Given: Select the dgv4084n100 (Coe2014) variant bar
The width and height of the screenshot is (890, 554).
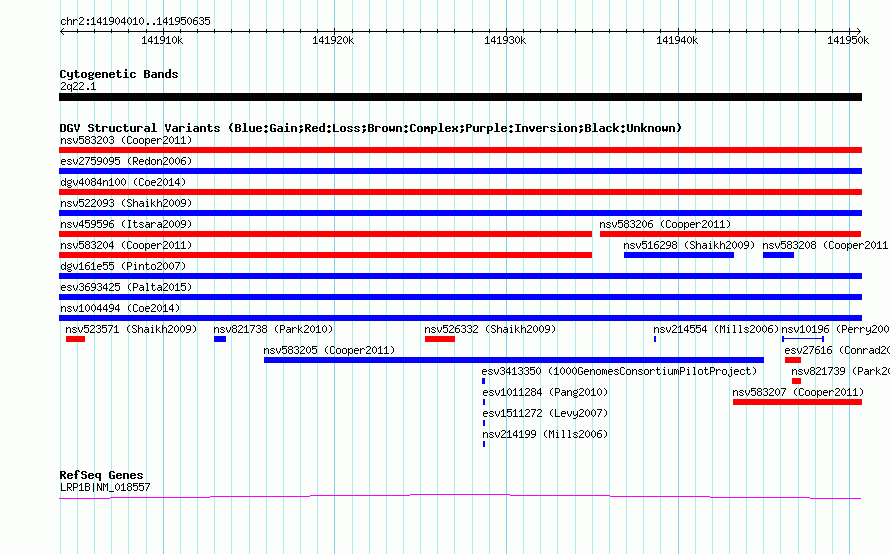Looking at the screenshot, I should [x=460, y=192].
